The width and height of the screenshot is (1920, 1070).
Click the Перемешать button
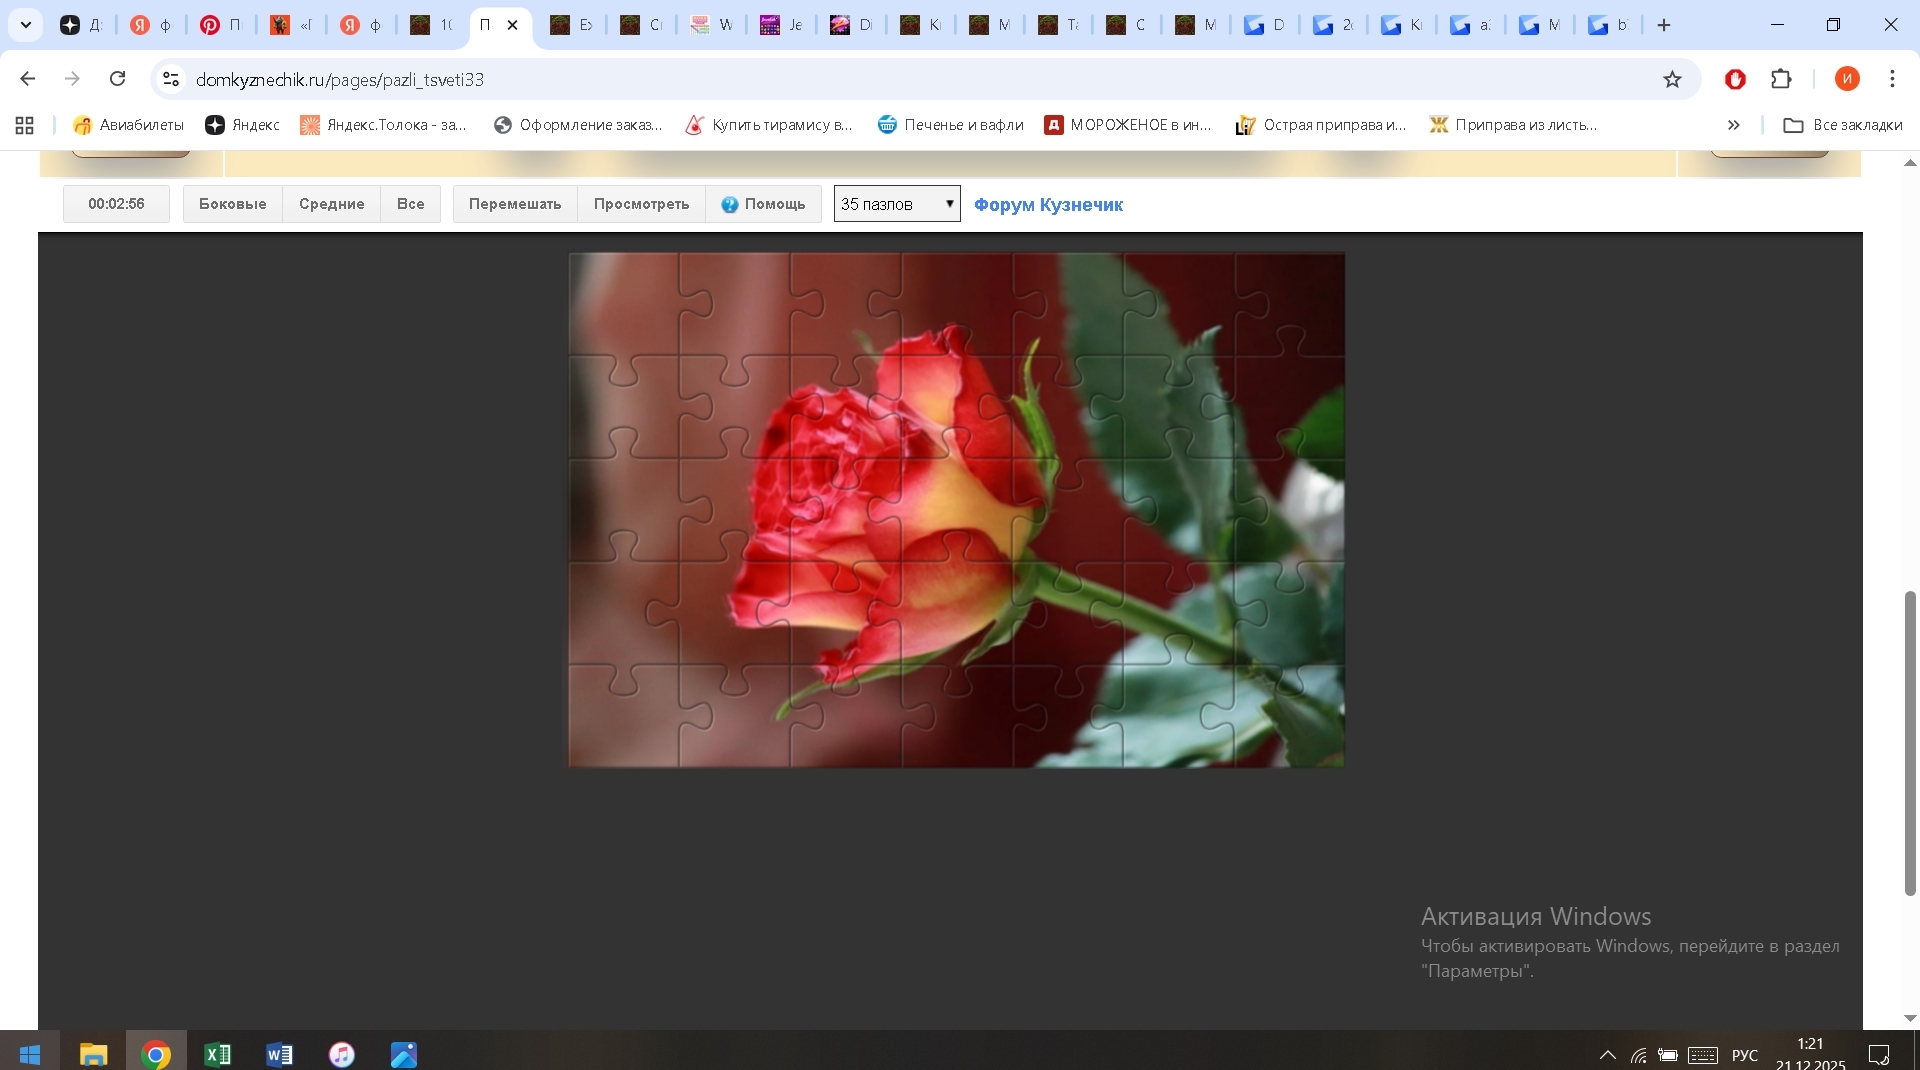coord(515,204)
